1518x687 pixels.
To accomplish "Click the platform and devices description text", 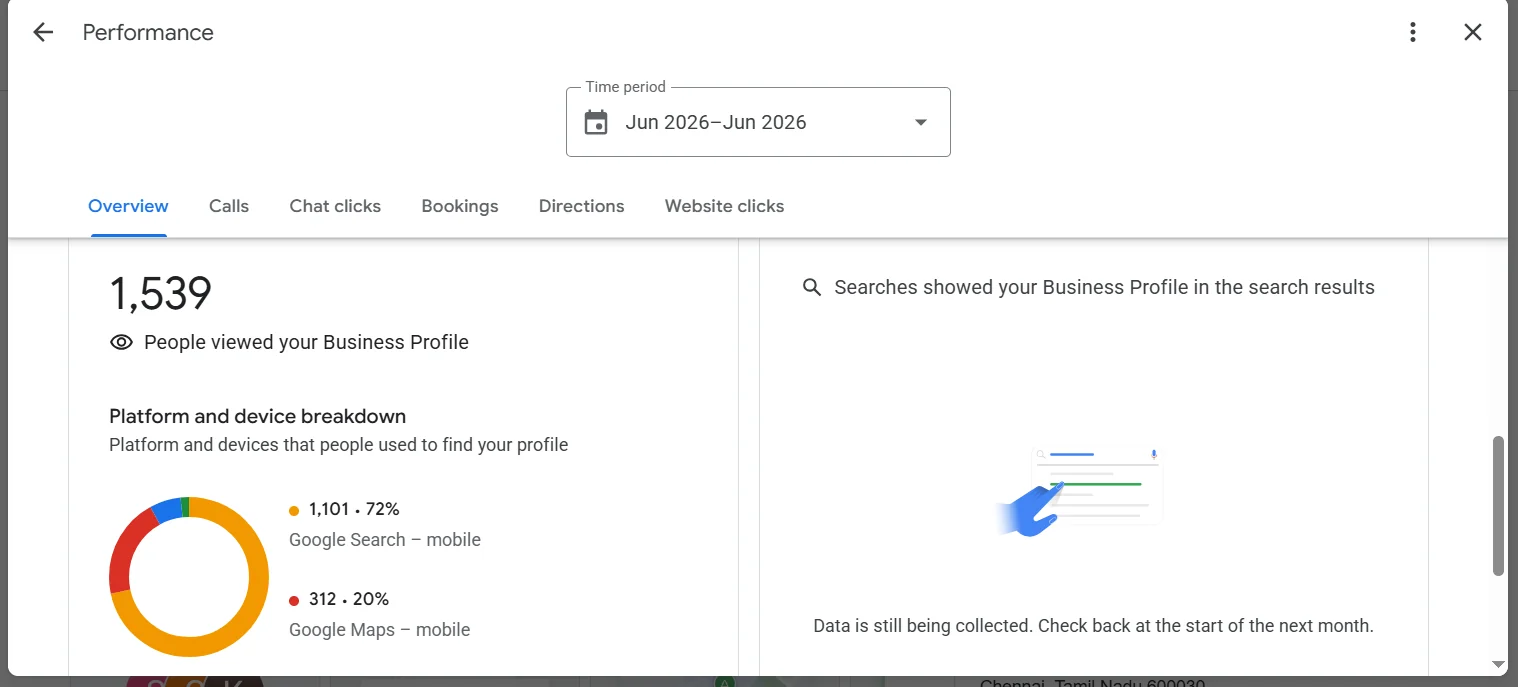I will [x=338, y=444].
